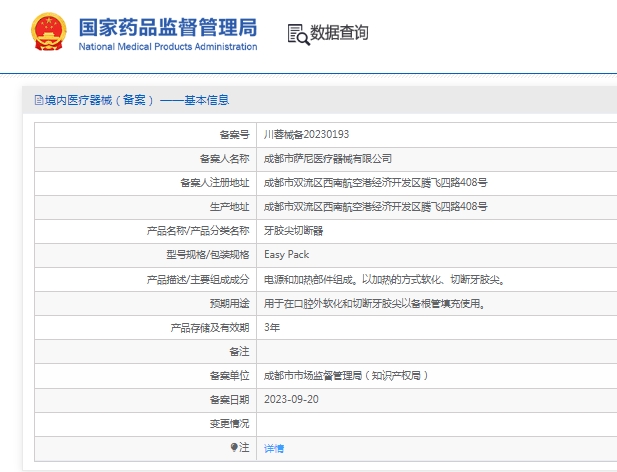Select date 2023-09-20
617x472 pixels.
pyautogui.click(x=291, y=400)
